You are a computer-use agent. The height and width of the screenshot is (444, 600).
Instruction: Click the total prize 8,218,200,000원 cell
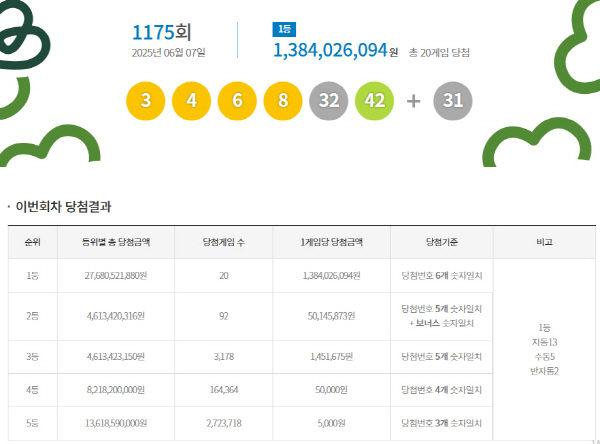tap(116, 390)
